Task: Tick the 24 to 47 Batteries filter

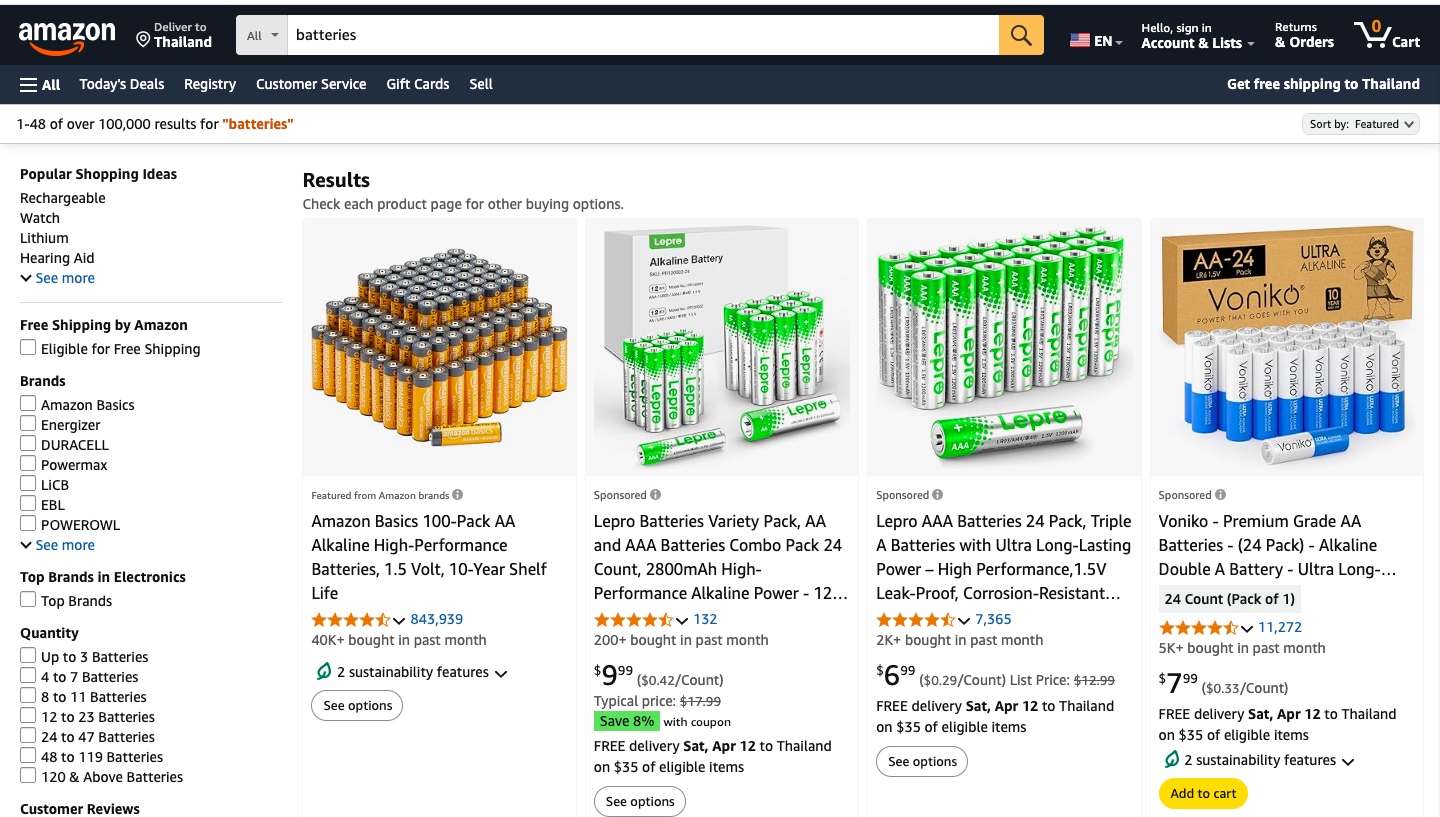Action: pyautogui.click(x=28, y=736)
